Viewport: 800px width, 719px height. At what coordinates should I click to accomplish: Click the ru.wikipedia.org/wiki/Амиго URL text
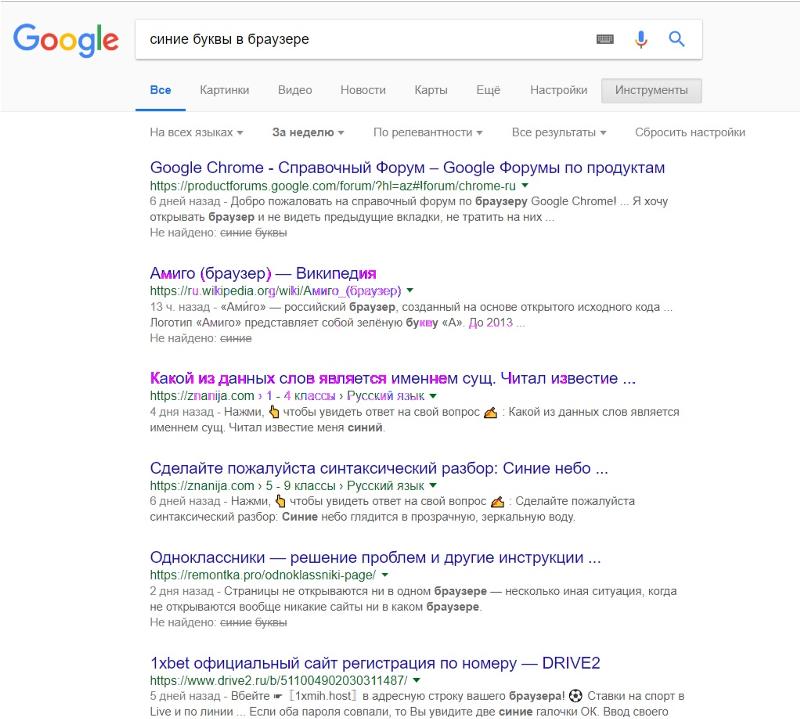[x=276, y=291]
